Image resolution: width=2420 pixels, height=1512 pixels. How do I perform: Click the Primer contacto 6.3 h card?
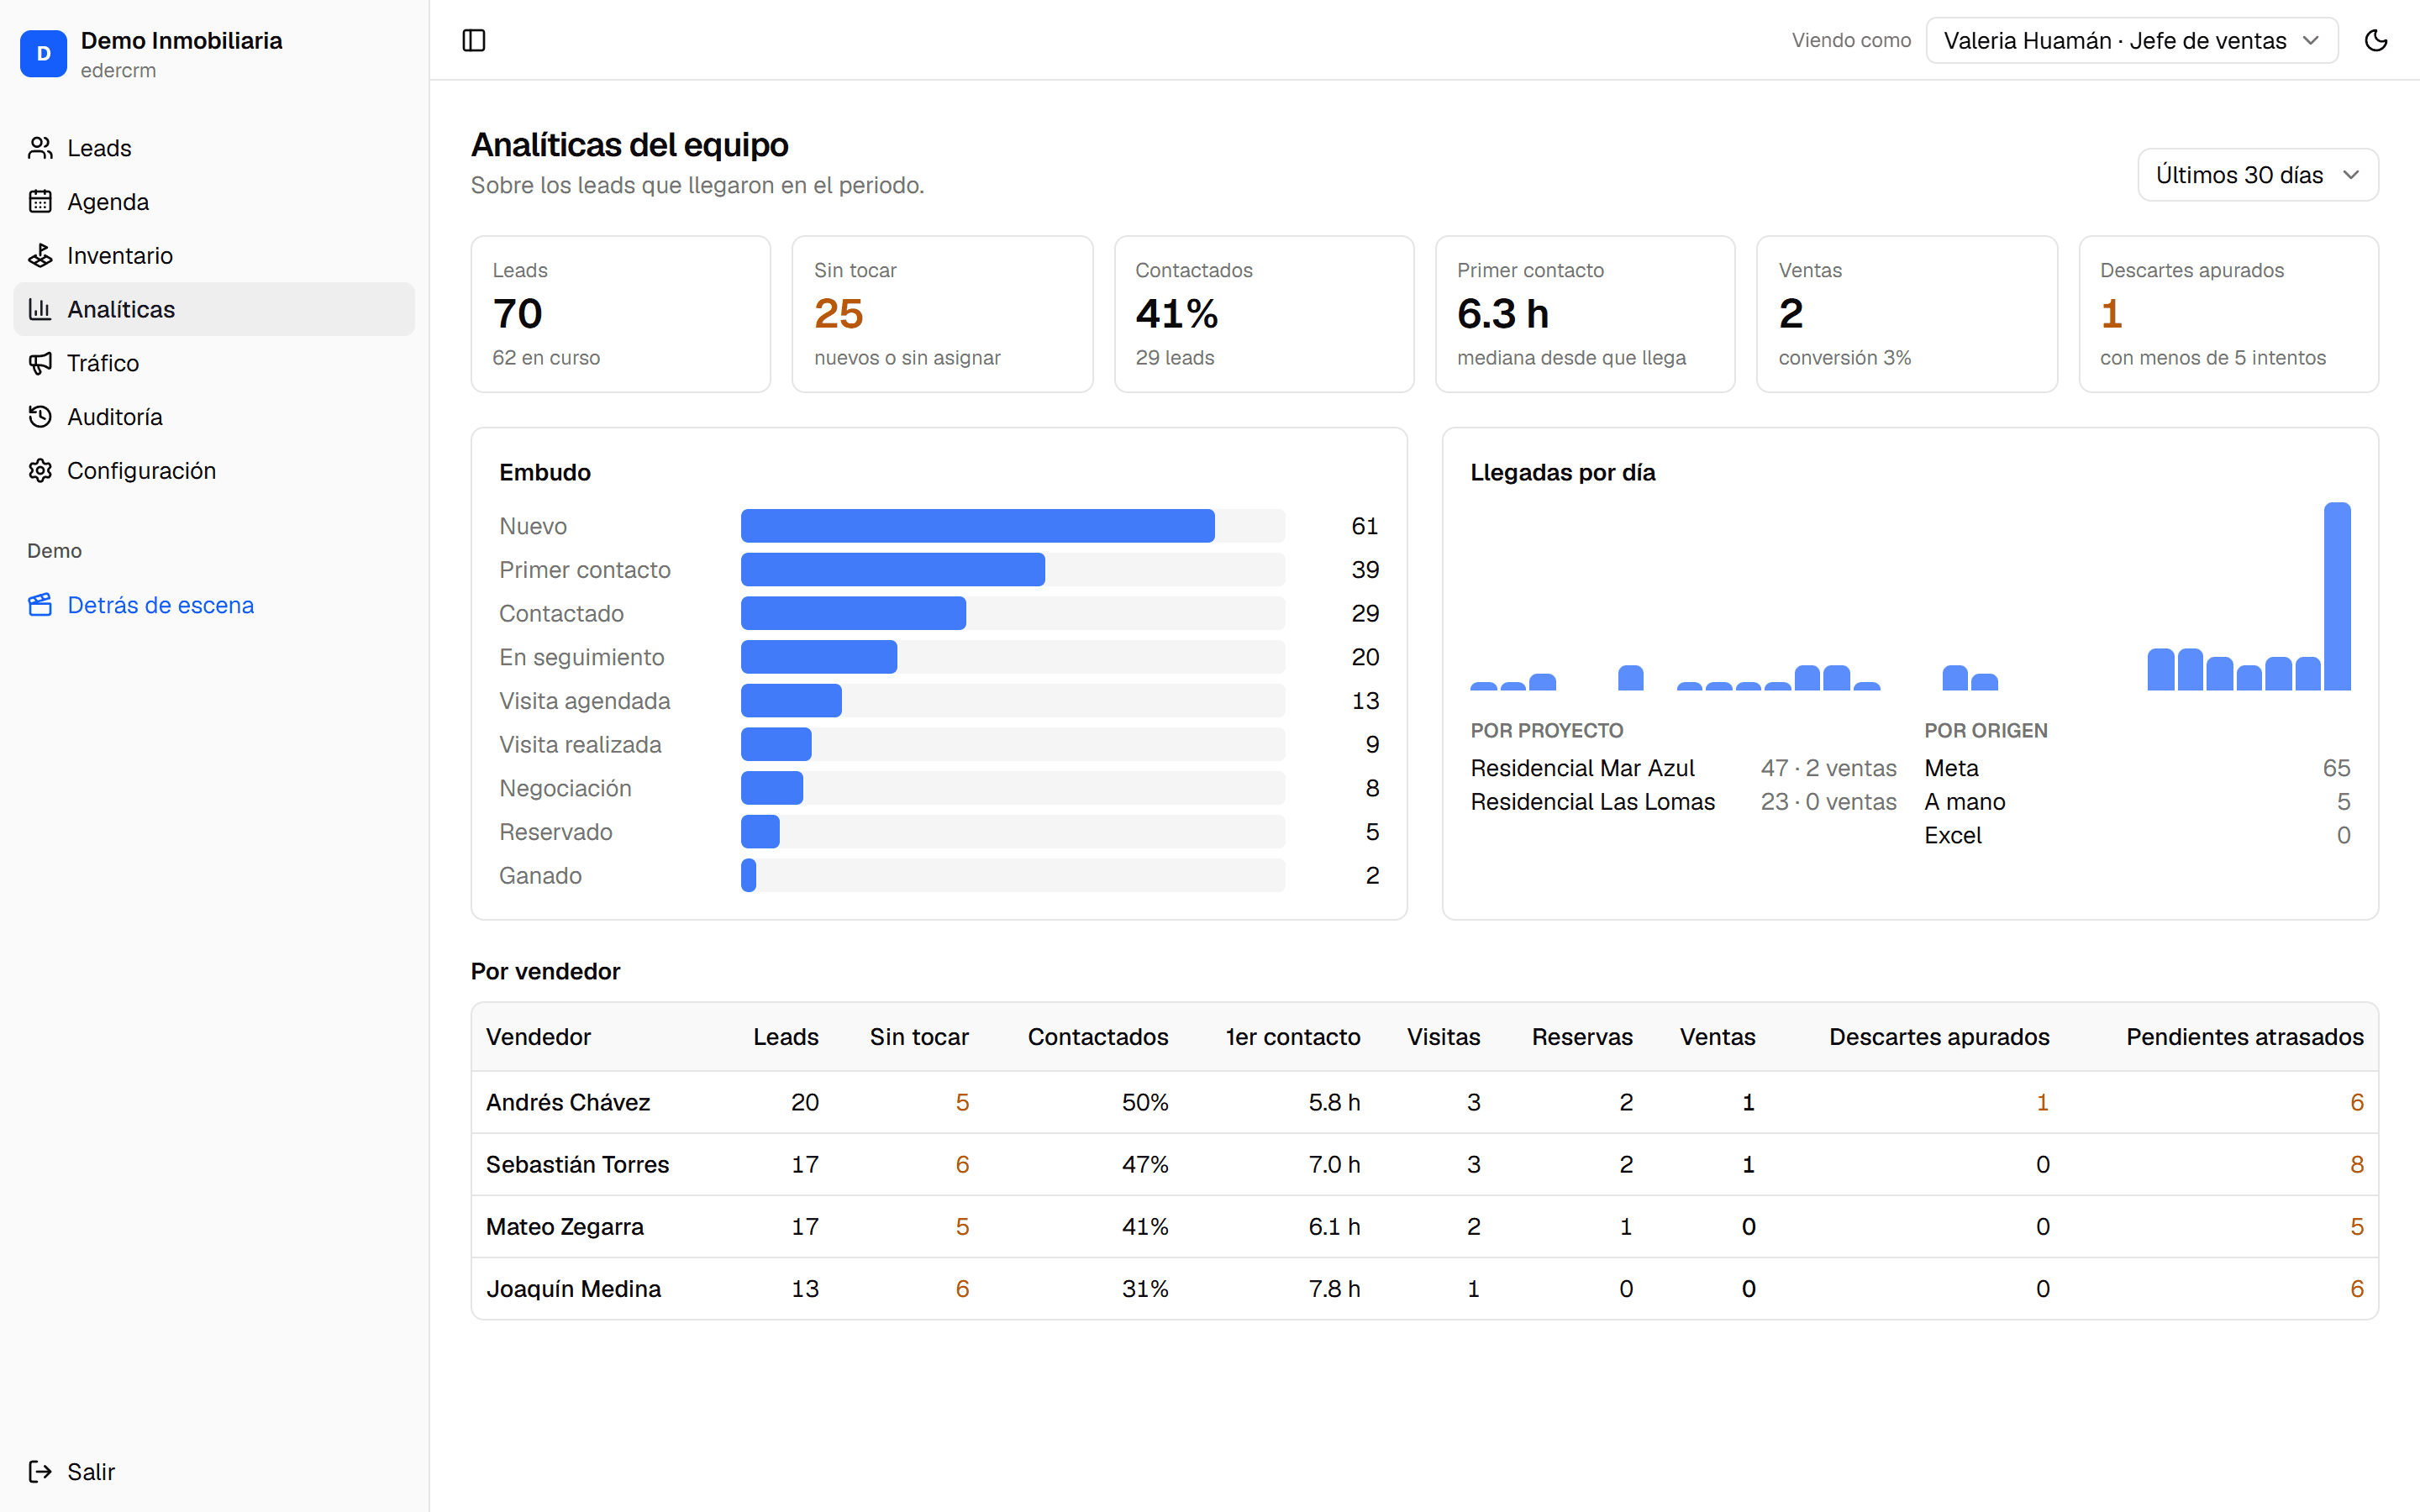point(1585,314)
